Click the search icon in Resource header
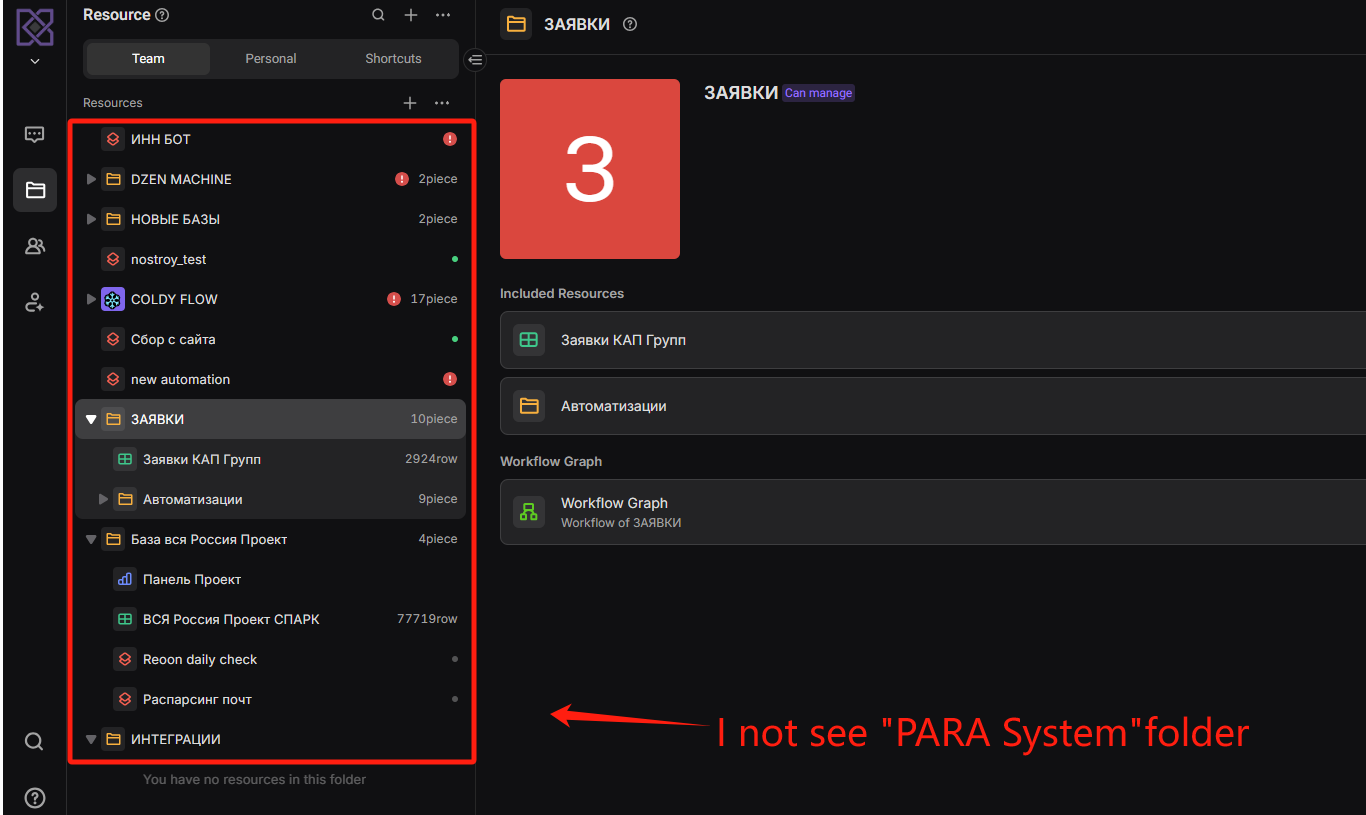Viewport: 1366px width, 815px height. click(378, 15)
